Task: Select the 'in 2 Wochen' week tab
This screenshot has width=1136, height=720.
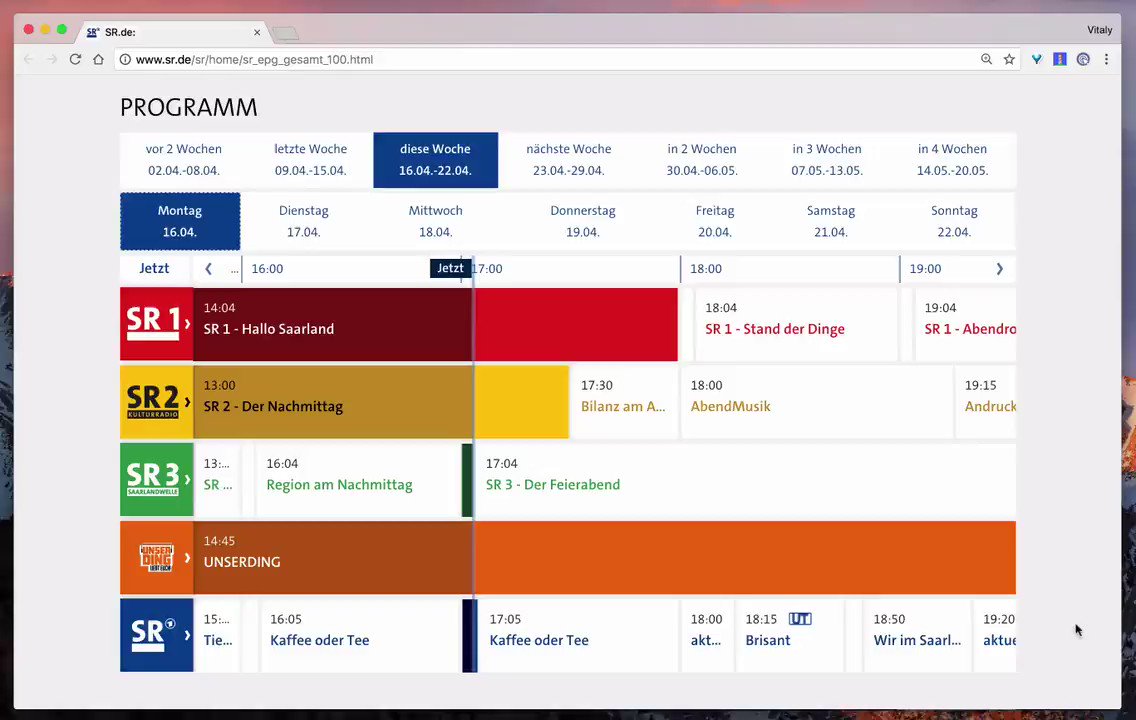Action: [x=701, y=160]
